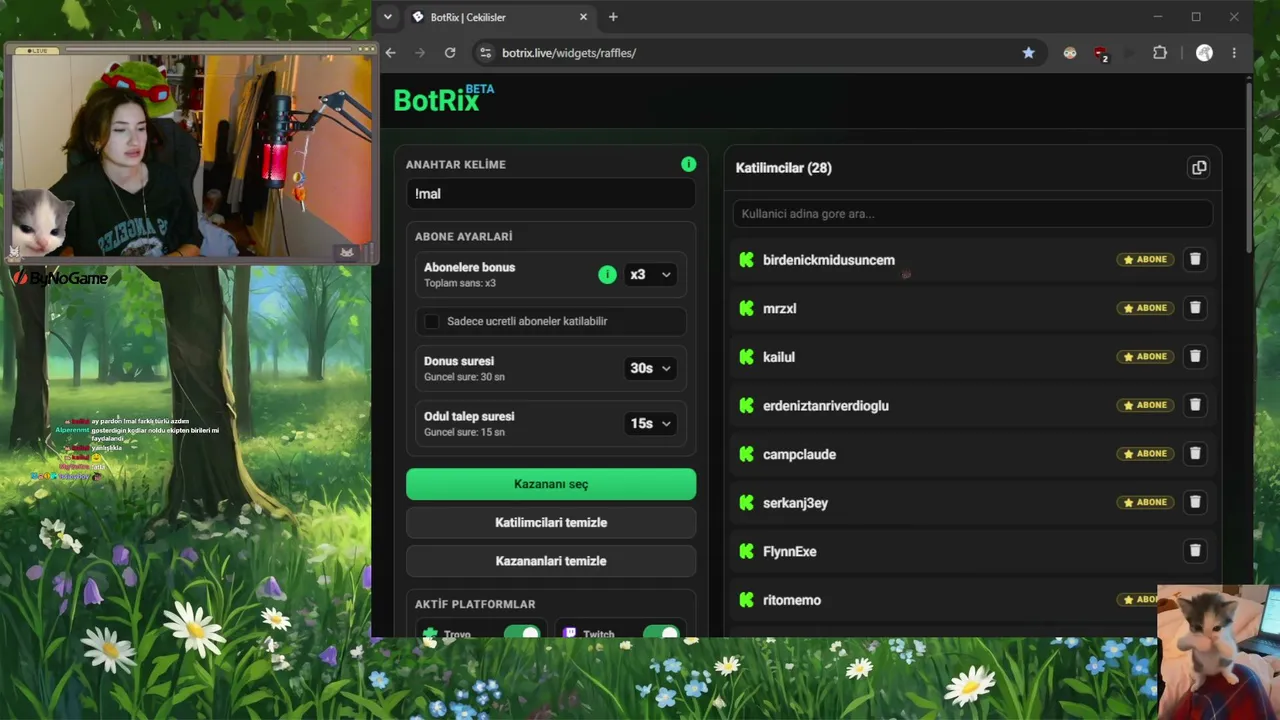Image resolution: width=1280 pixels, height=720 pixels.
Task: Open the Chrome extensions puzzle menu
Action: click(1160, 53)
